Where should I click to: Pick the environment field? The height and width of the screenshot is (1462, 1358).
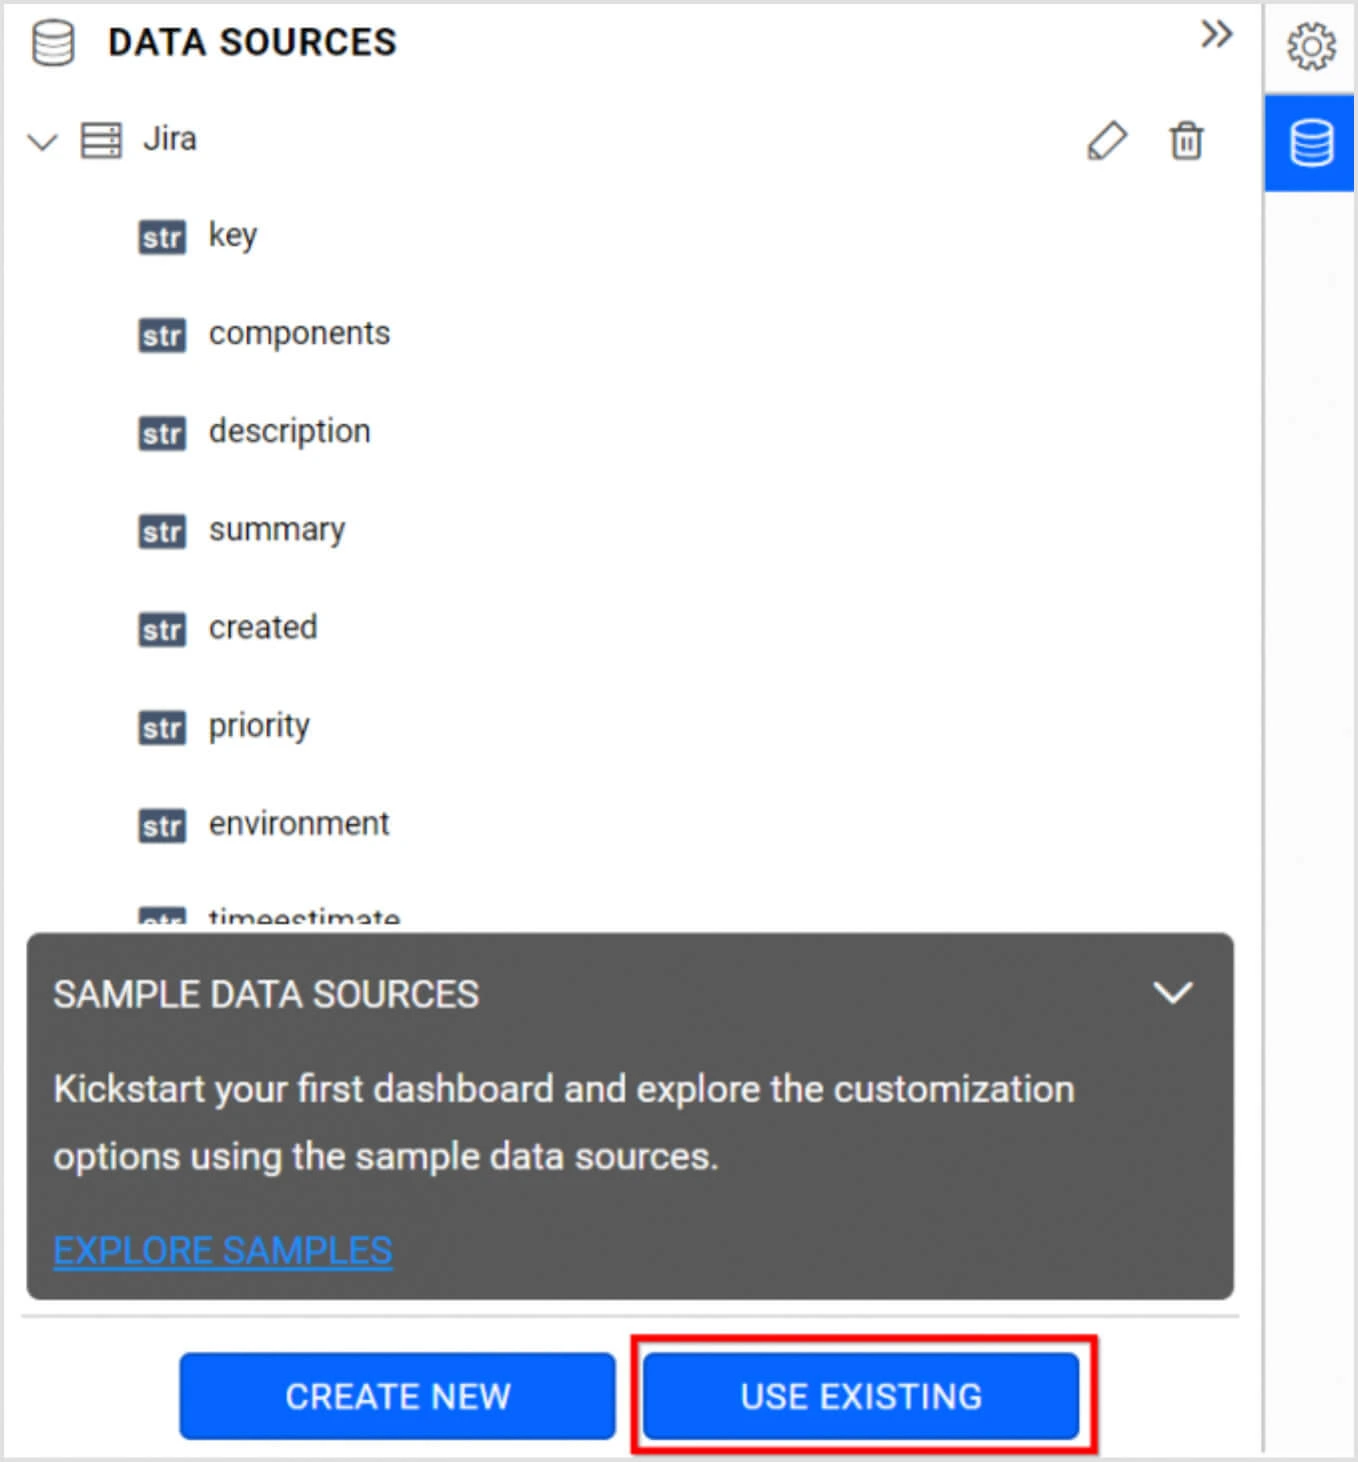(x=298, y=823)
